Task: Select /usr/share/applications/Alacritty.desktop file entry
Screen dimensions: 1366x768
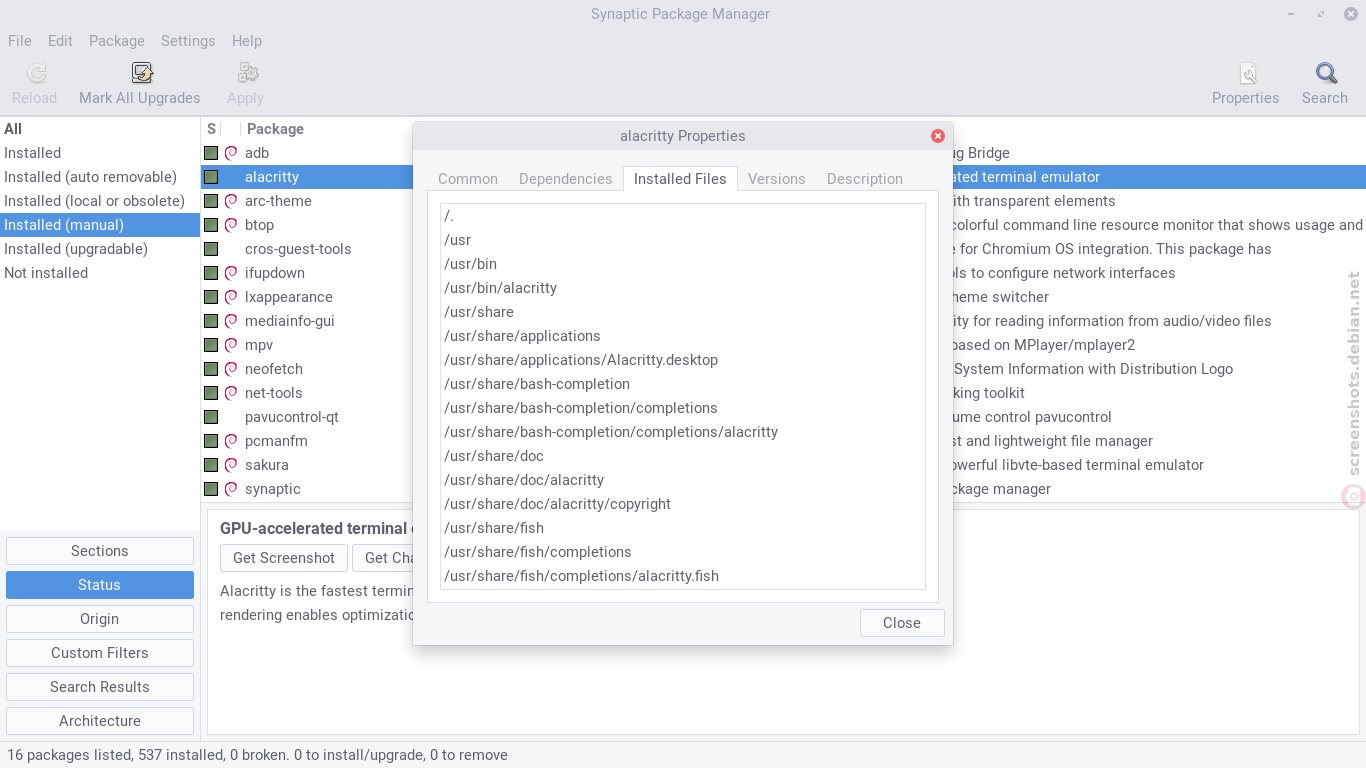Action: tap(683, 360)
